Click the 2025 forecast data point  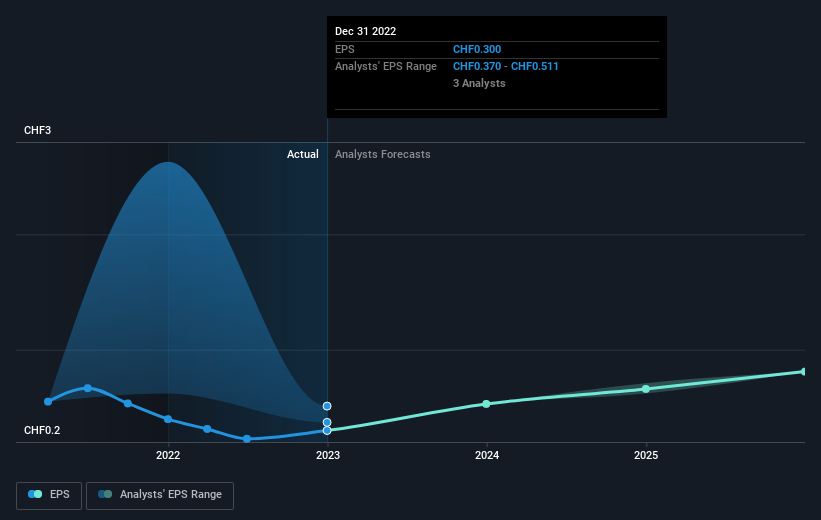tap(646, 389)
